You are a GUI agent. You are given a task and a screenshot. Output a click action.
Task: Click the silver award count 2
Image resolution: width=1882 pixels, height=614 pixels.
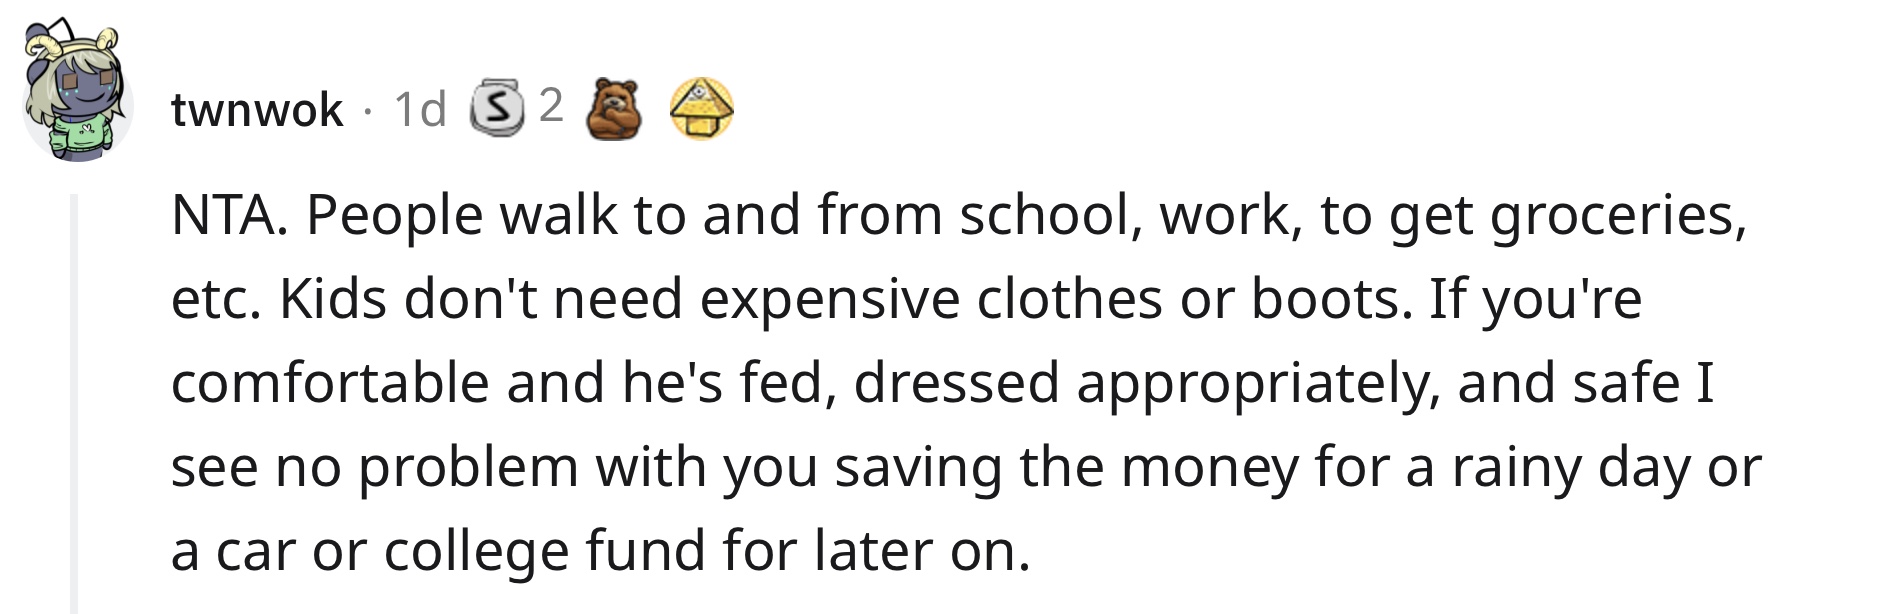[551, 106]
